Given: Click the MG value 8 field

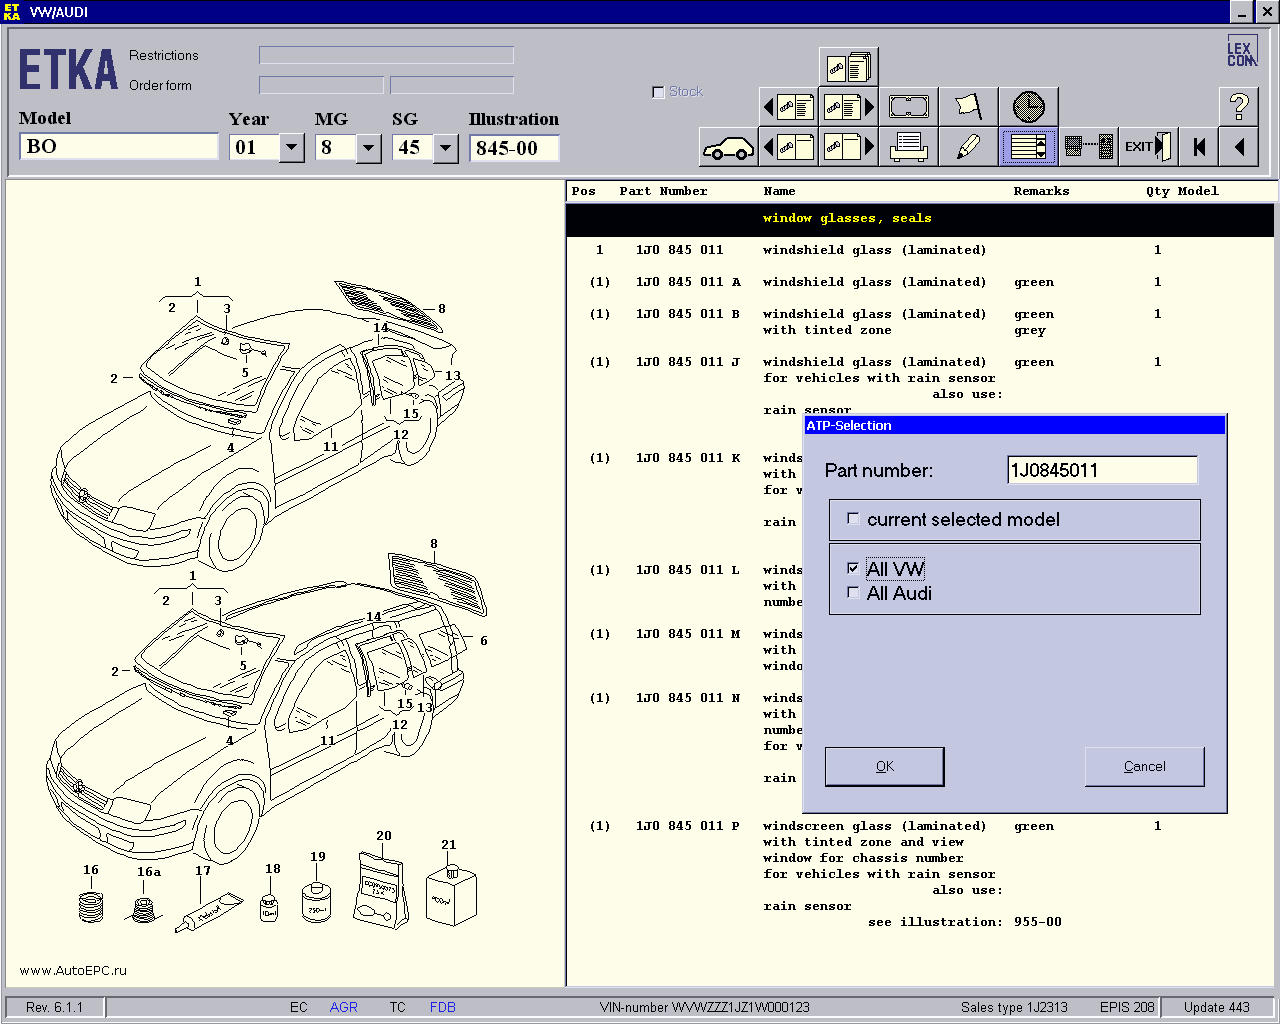Looking at the screenshot, I should coord(335,148).
